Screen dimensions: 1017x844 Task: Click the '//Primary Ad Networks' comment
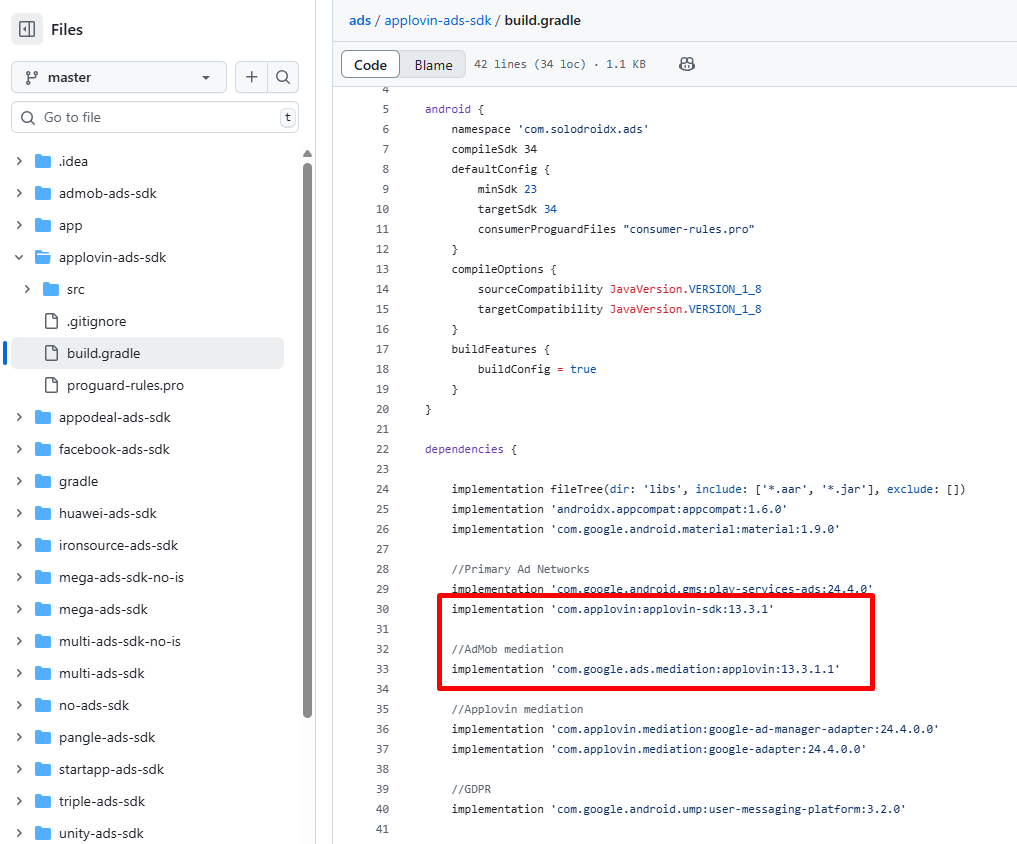click(520, 569)
